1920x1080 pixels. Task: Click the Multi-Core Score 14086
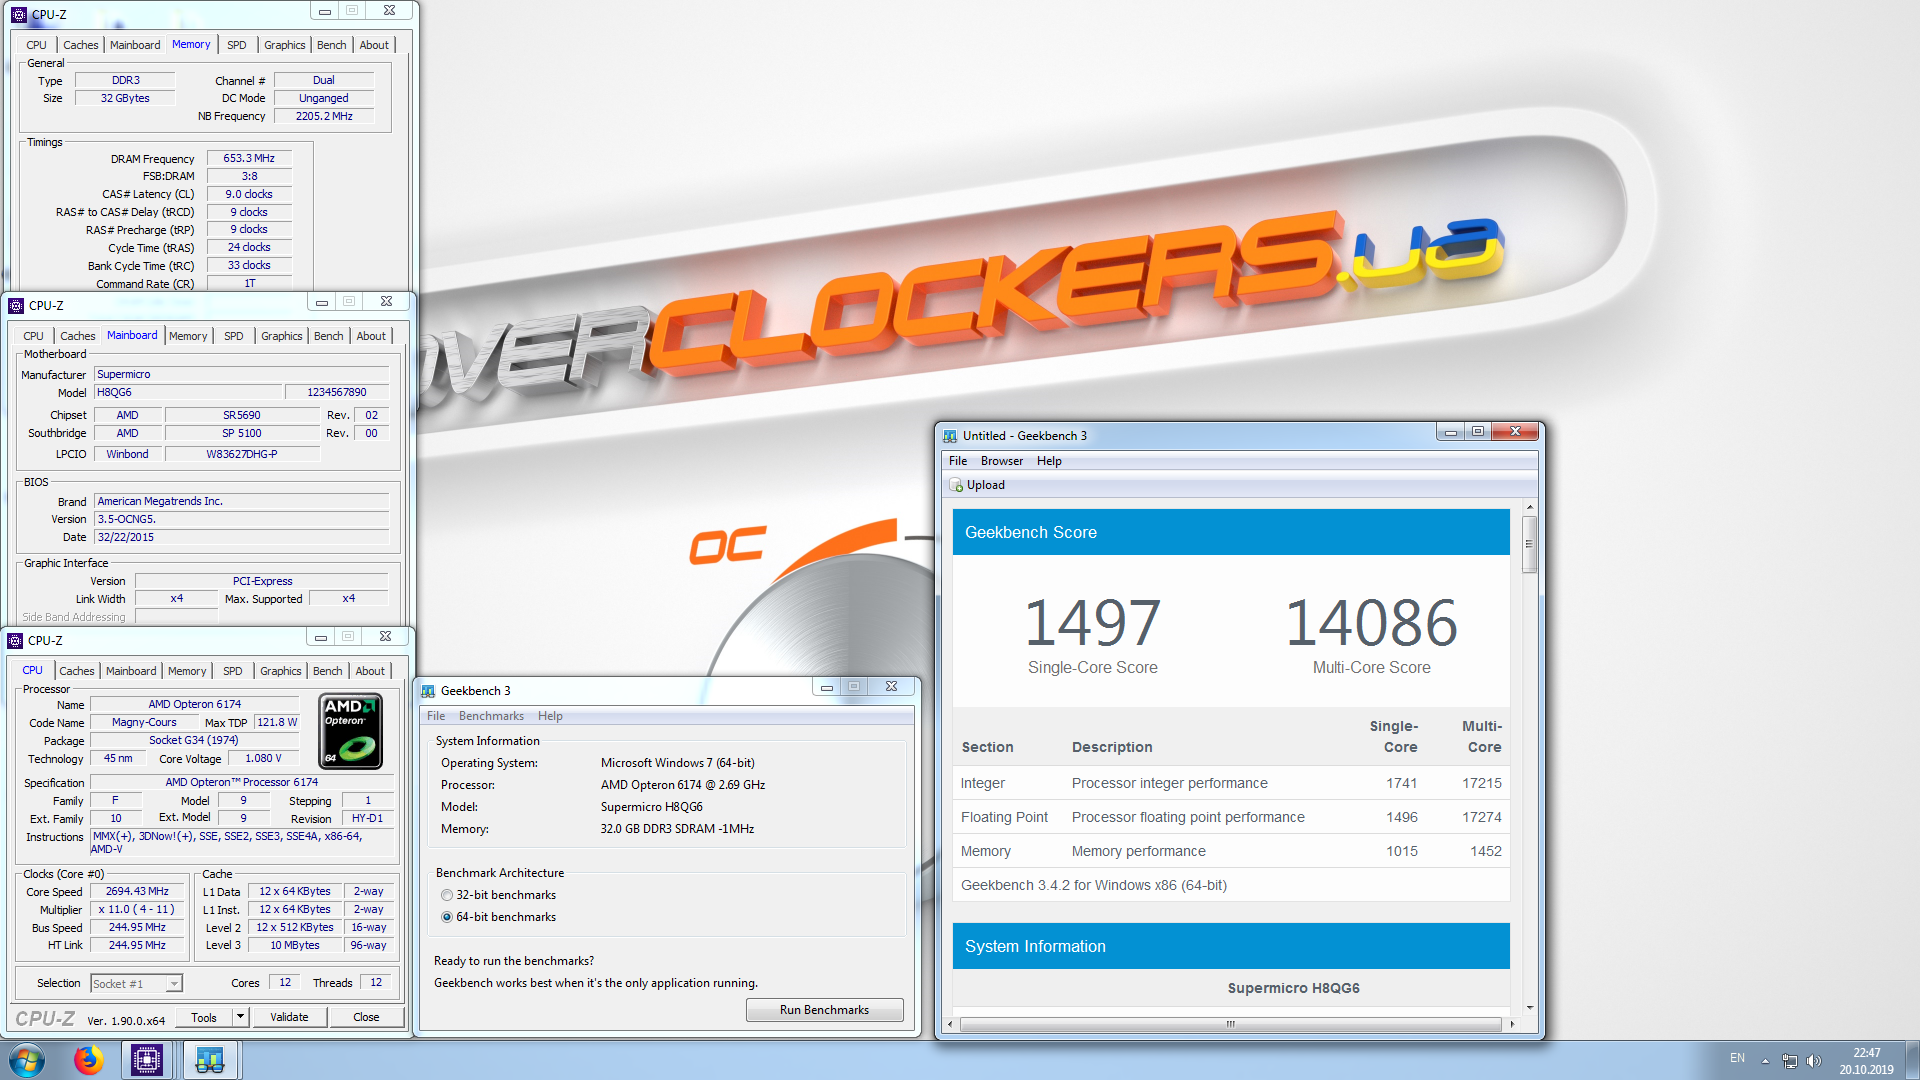pos(1371,623)
